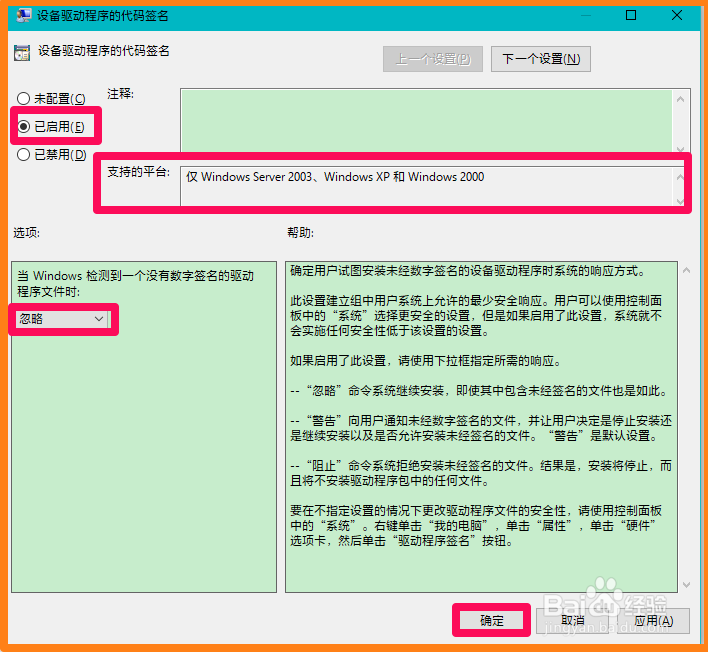Click the help line 如果启用了此设置
Screen dimensions: 708x652
tap(425, 361)
